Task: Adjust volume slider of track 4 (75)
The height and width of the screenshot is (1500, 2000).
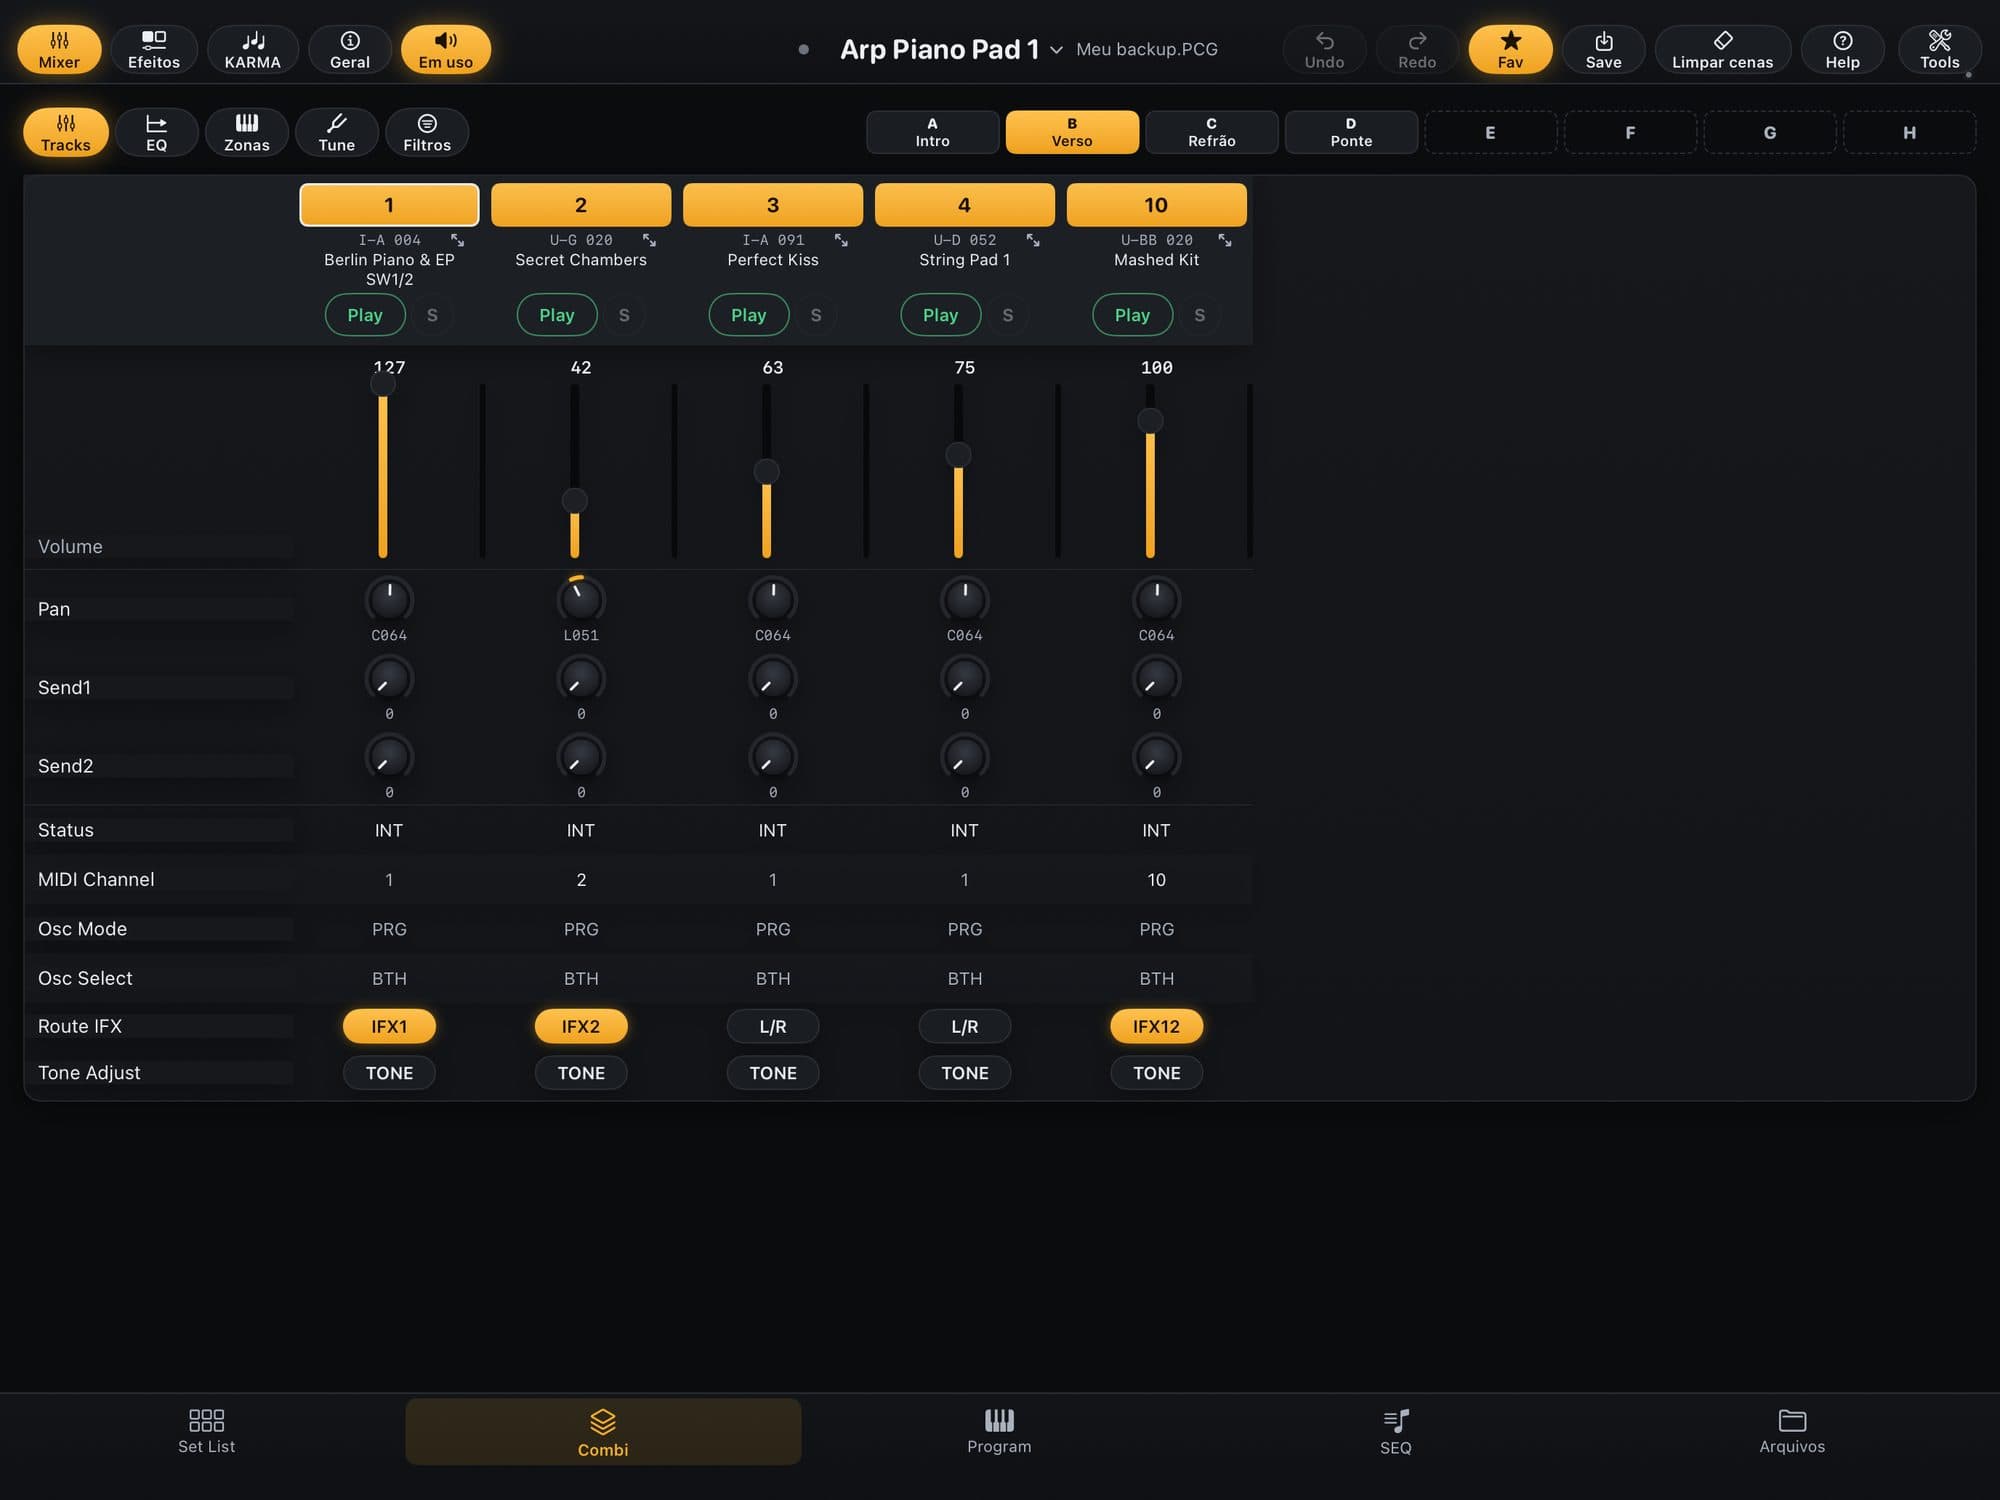Action: pyautogui.click(x=958, y=455)
